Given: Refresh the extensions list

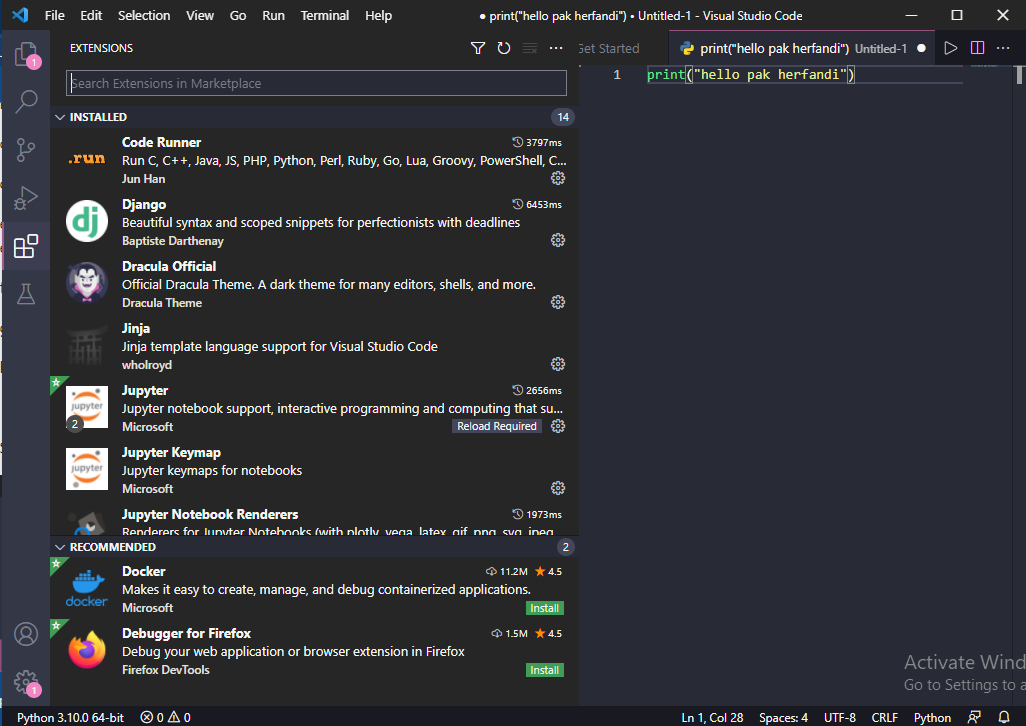Looking at the screenshot, I should pos(504,47).
